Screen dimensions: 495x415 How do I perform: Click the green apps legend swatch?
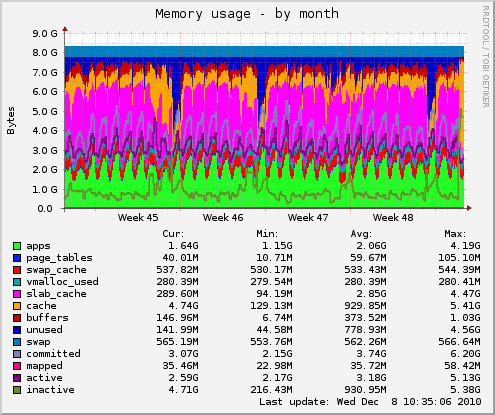[x=17, y=246]
